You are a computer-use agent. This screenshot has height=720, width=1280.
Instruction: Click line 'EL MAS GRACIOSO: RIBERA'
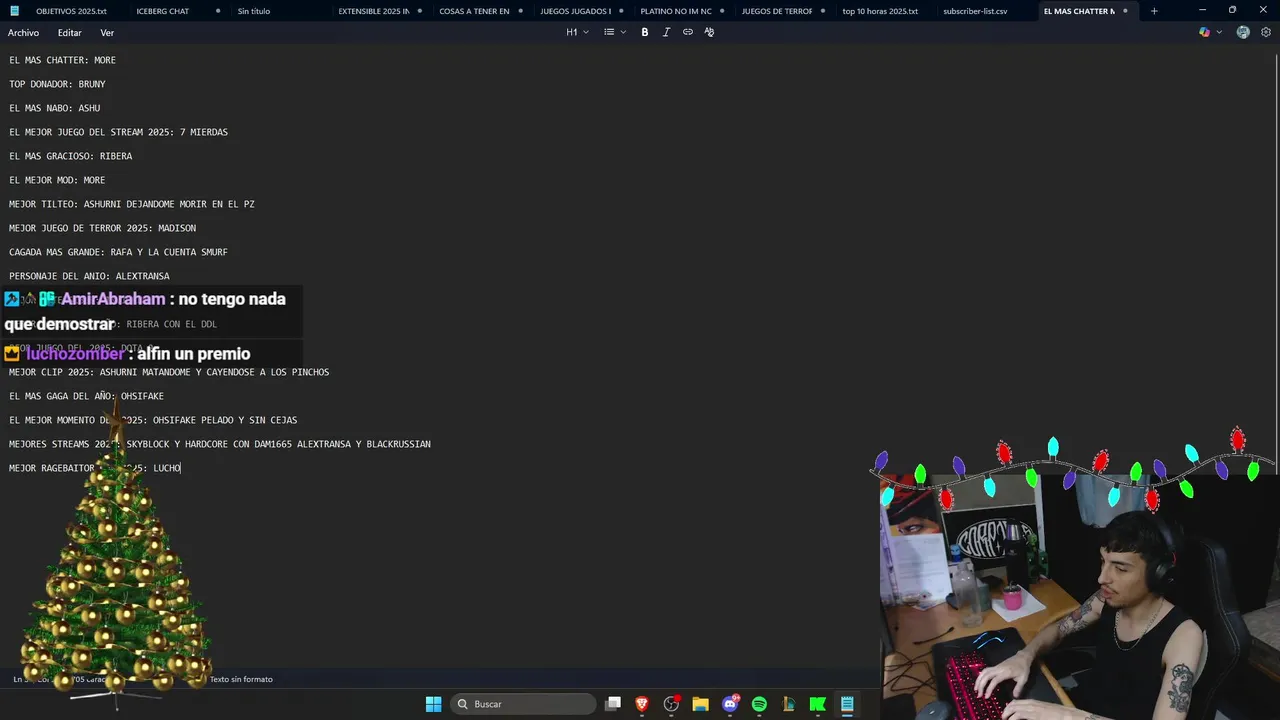70,156
